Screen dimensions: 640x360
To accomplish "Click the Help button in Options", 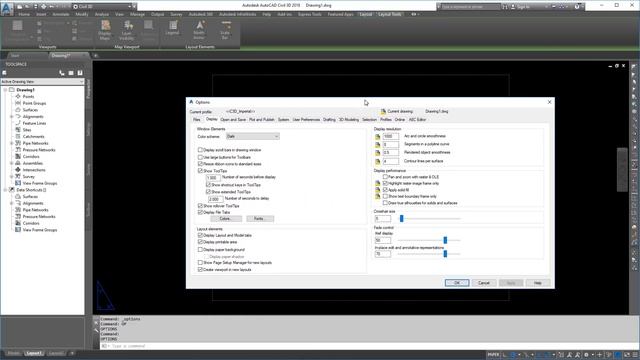I will [538, 283].
